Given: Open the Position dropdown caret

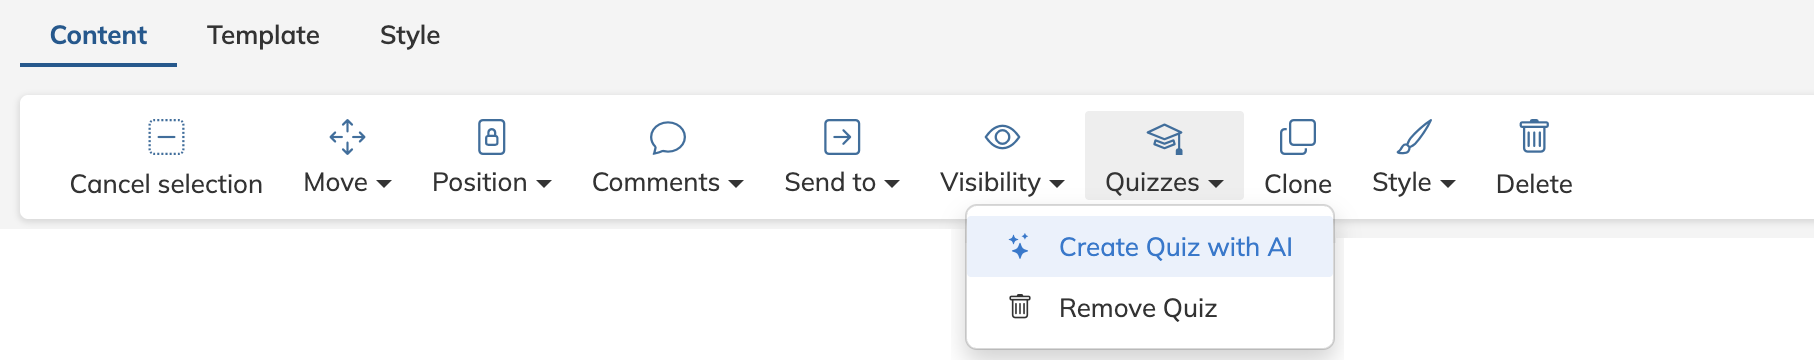Looking at the screenshot, I should click(544, 184).
